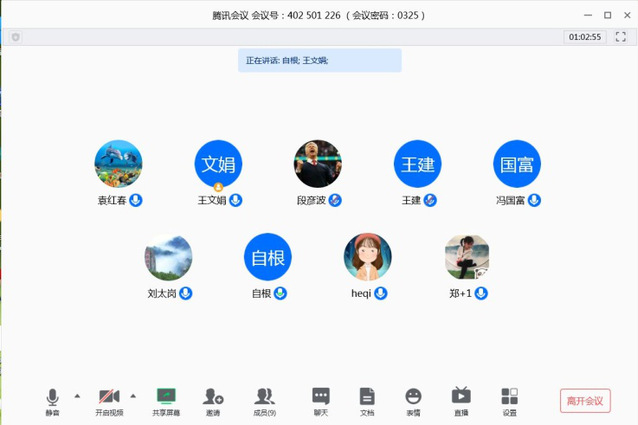The height and width of the screenshot is (425, 638).
Task: Open the settings icon in the toolbar
Action: [509, 398]
